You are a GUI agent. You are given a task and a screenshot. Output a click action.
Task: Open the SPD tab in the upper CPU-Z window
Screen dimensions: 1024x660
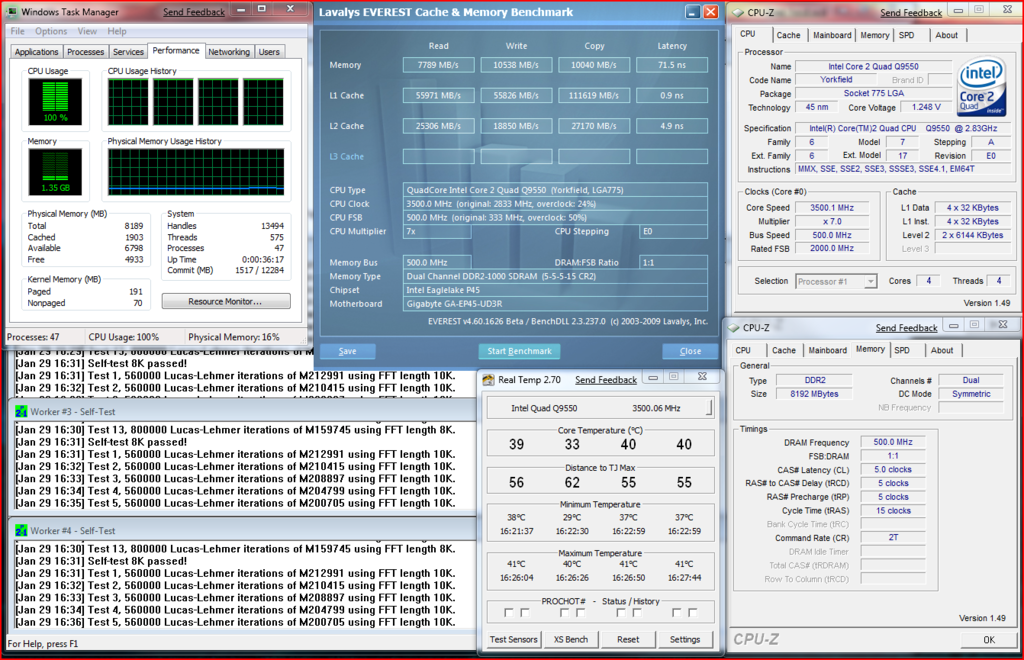(x=906, y=35)
